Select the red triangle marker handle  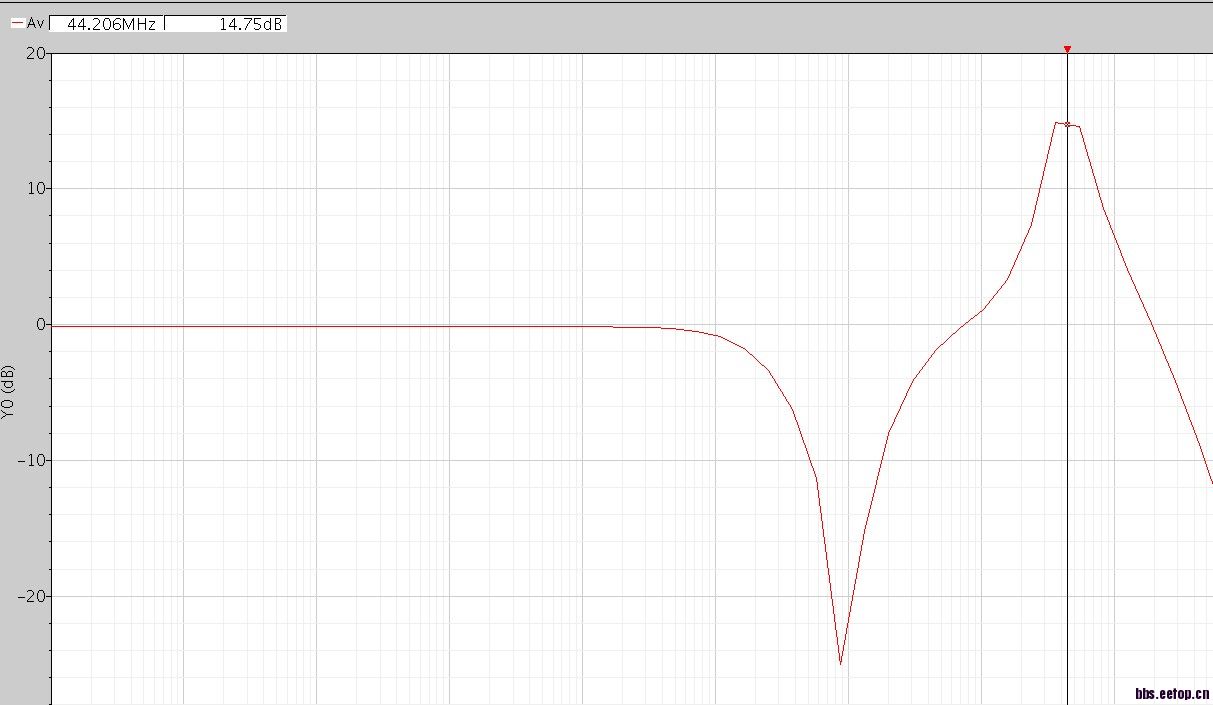[1067, 49]
